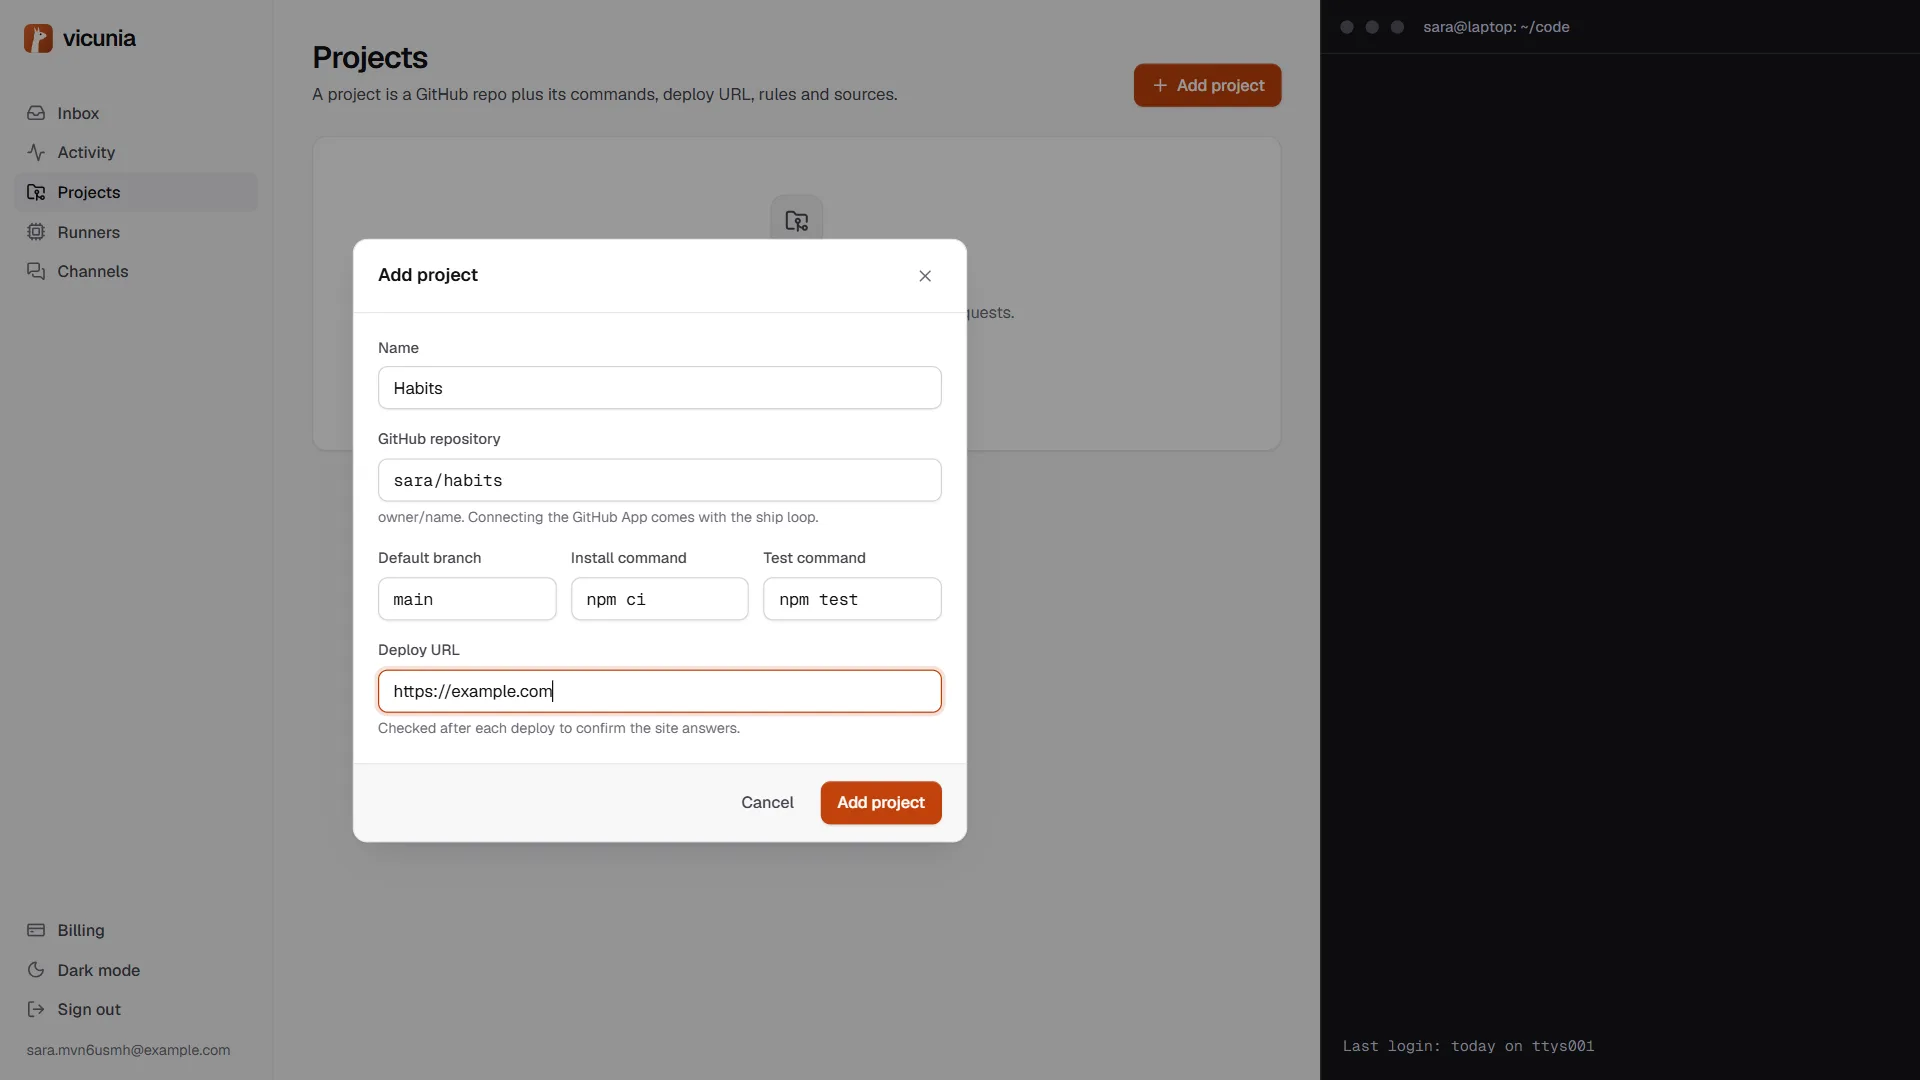Click the vicunia logo icon
This screenshot has width=1920, height=1080.
[x=38, y=38]
